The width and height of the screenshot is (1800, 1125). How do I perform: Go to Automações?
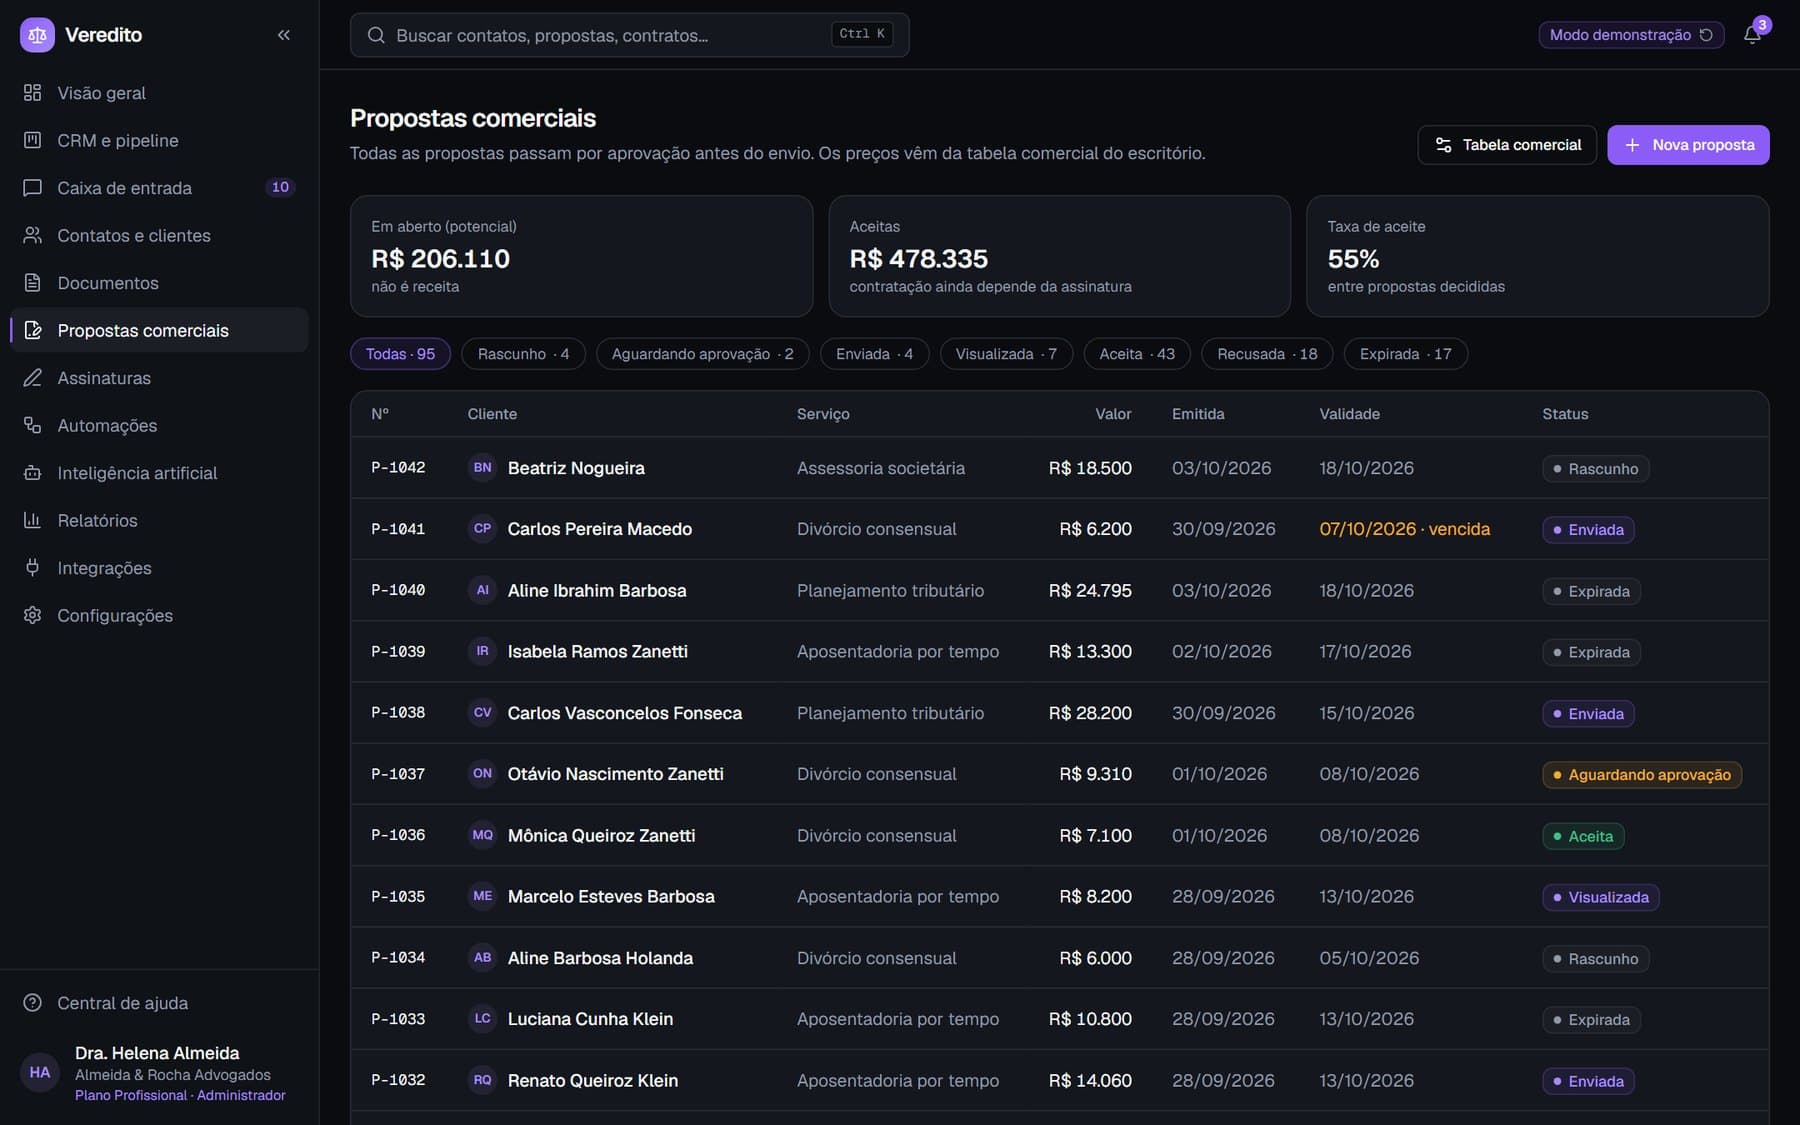tap(160, 426)
